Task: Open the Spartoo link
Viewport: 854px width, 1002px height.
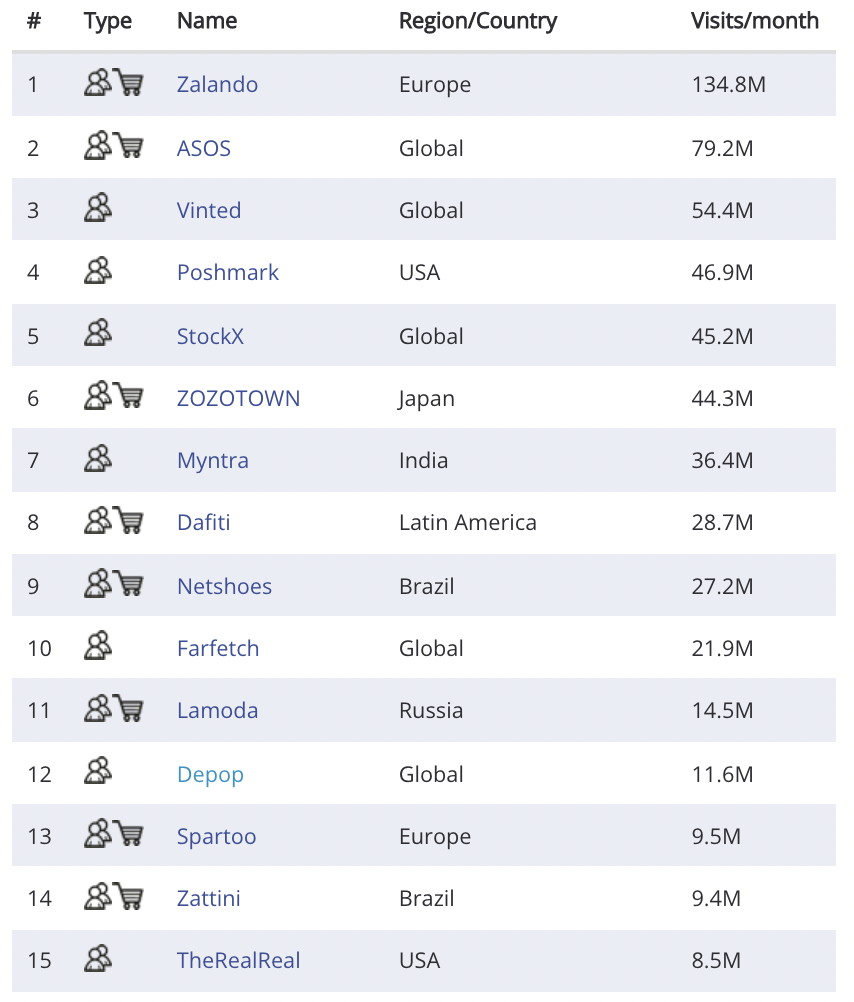Action: [x=216, y=837]
